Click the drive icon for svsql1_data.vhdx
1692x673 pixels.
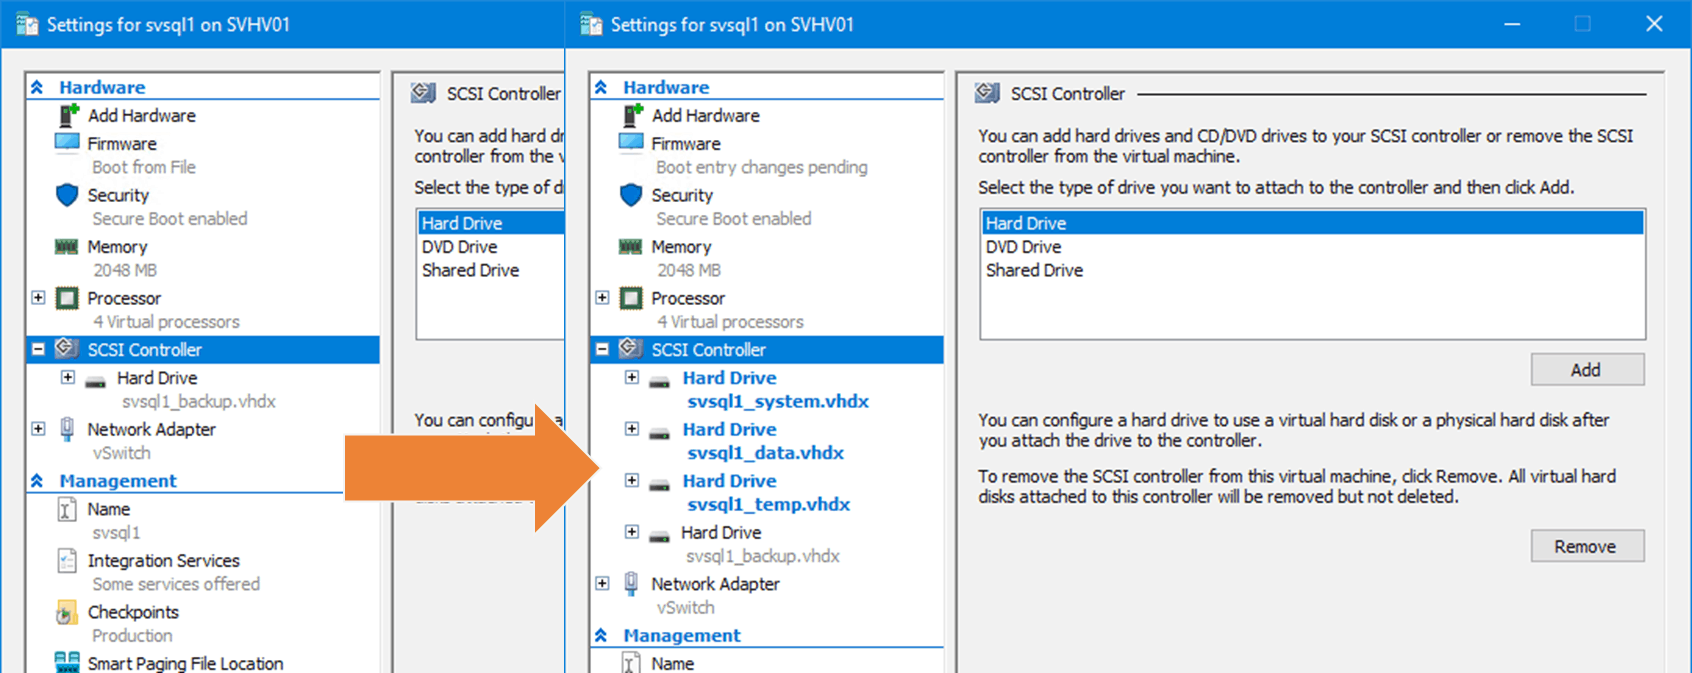coord(660,433)
